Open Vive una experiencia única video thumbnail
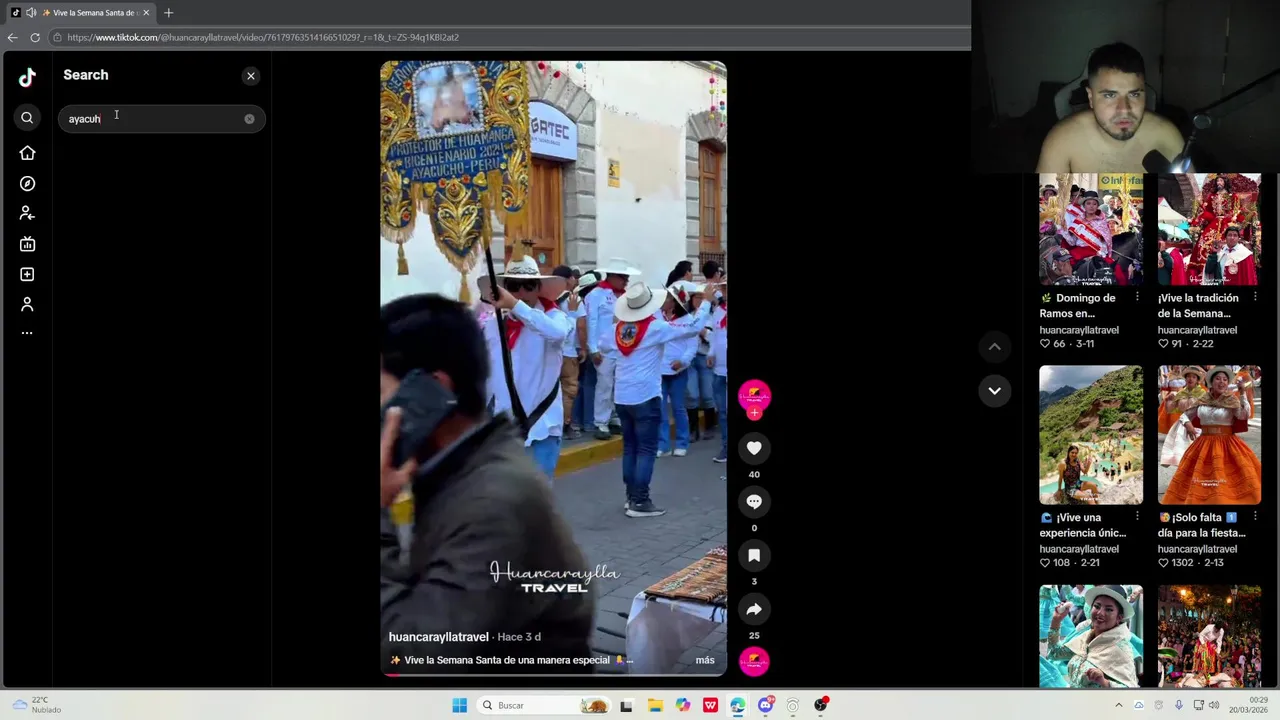Screen dimensions: 1280x720 [1091, 435]
